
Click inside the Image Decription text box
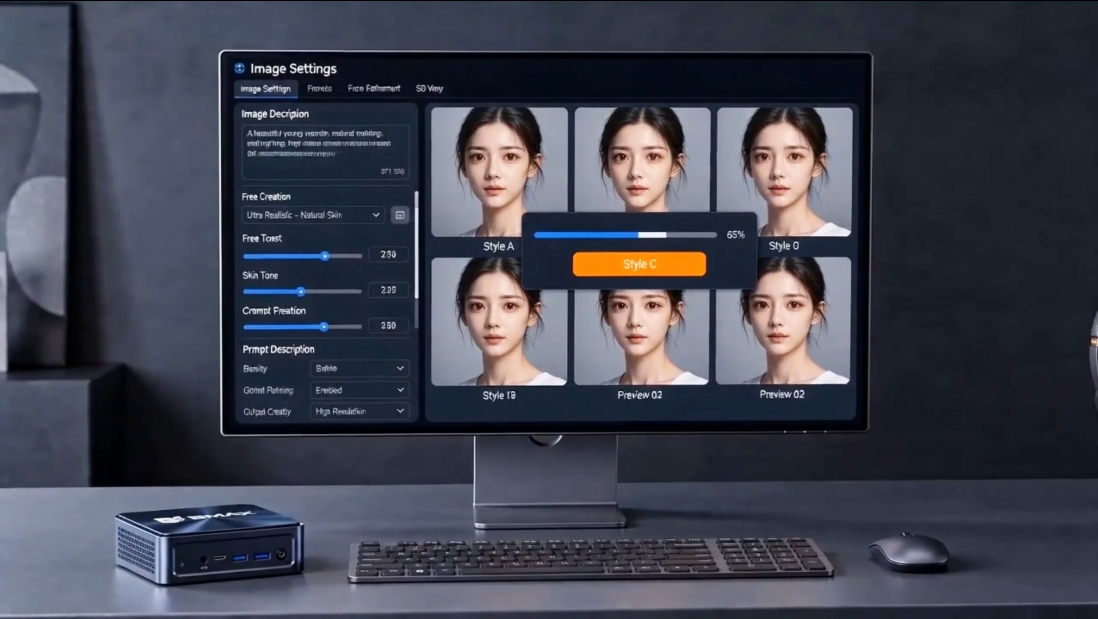(326, 152)
